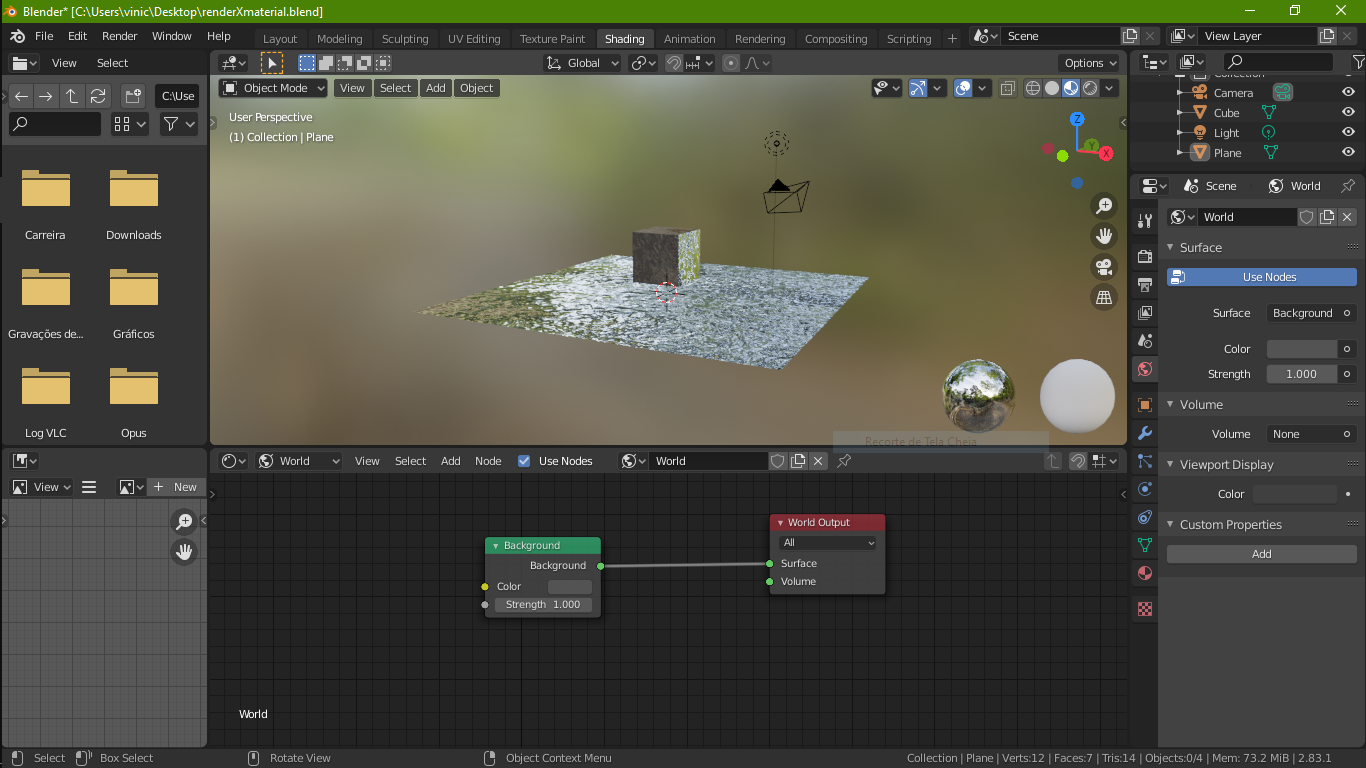Viewport: 1366px width, 768px height.
Task: Hide the Camera in the outliner
Action: 1348,93
